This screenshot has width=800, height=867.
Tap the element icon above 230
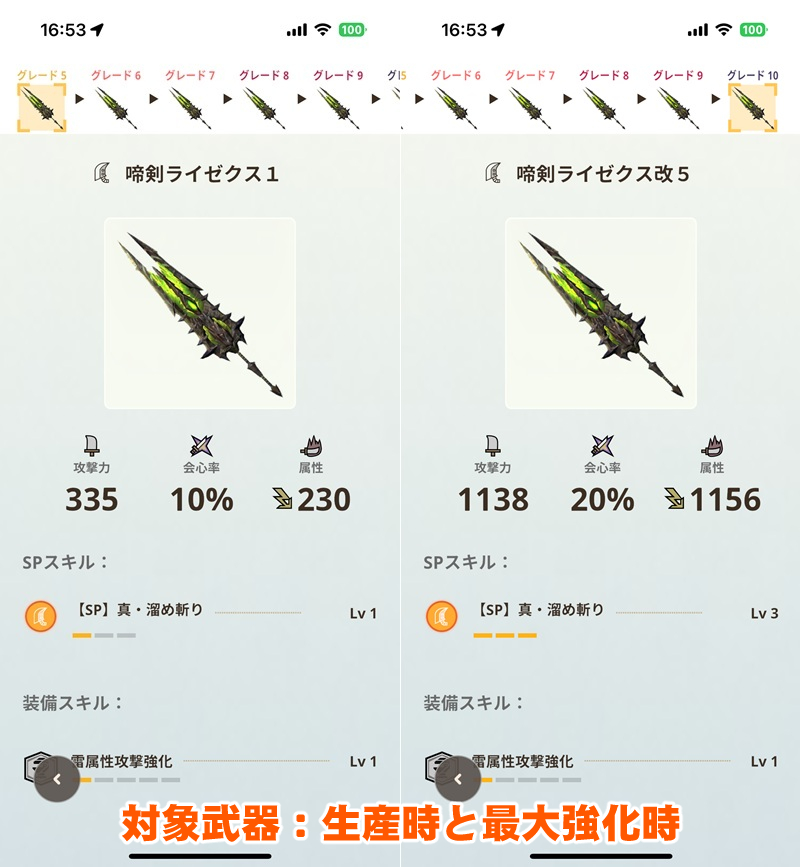click(x=311, y=446)
